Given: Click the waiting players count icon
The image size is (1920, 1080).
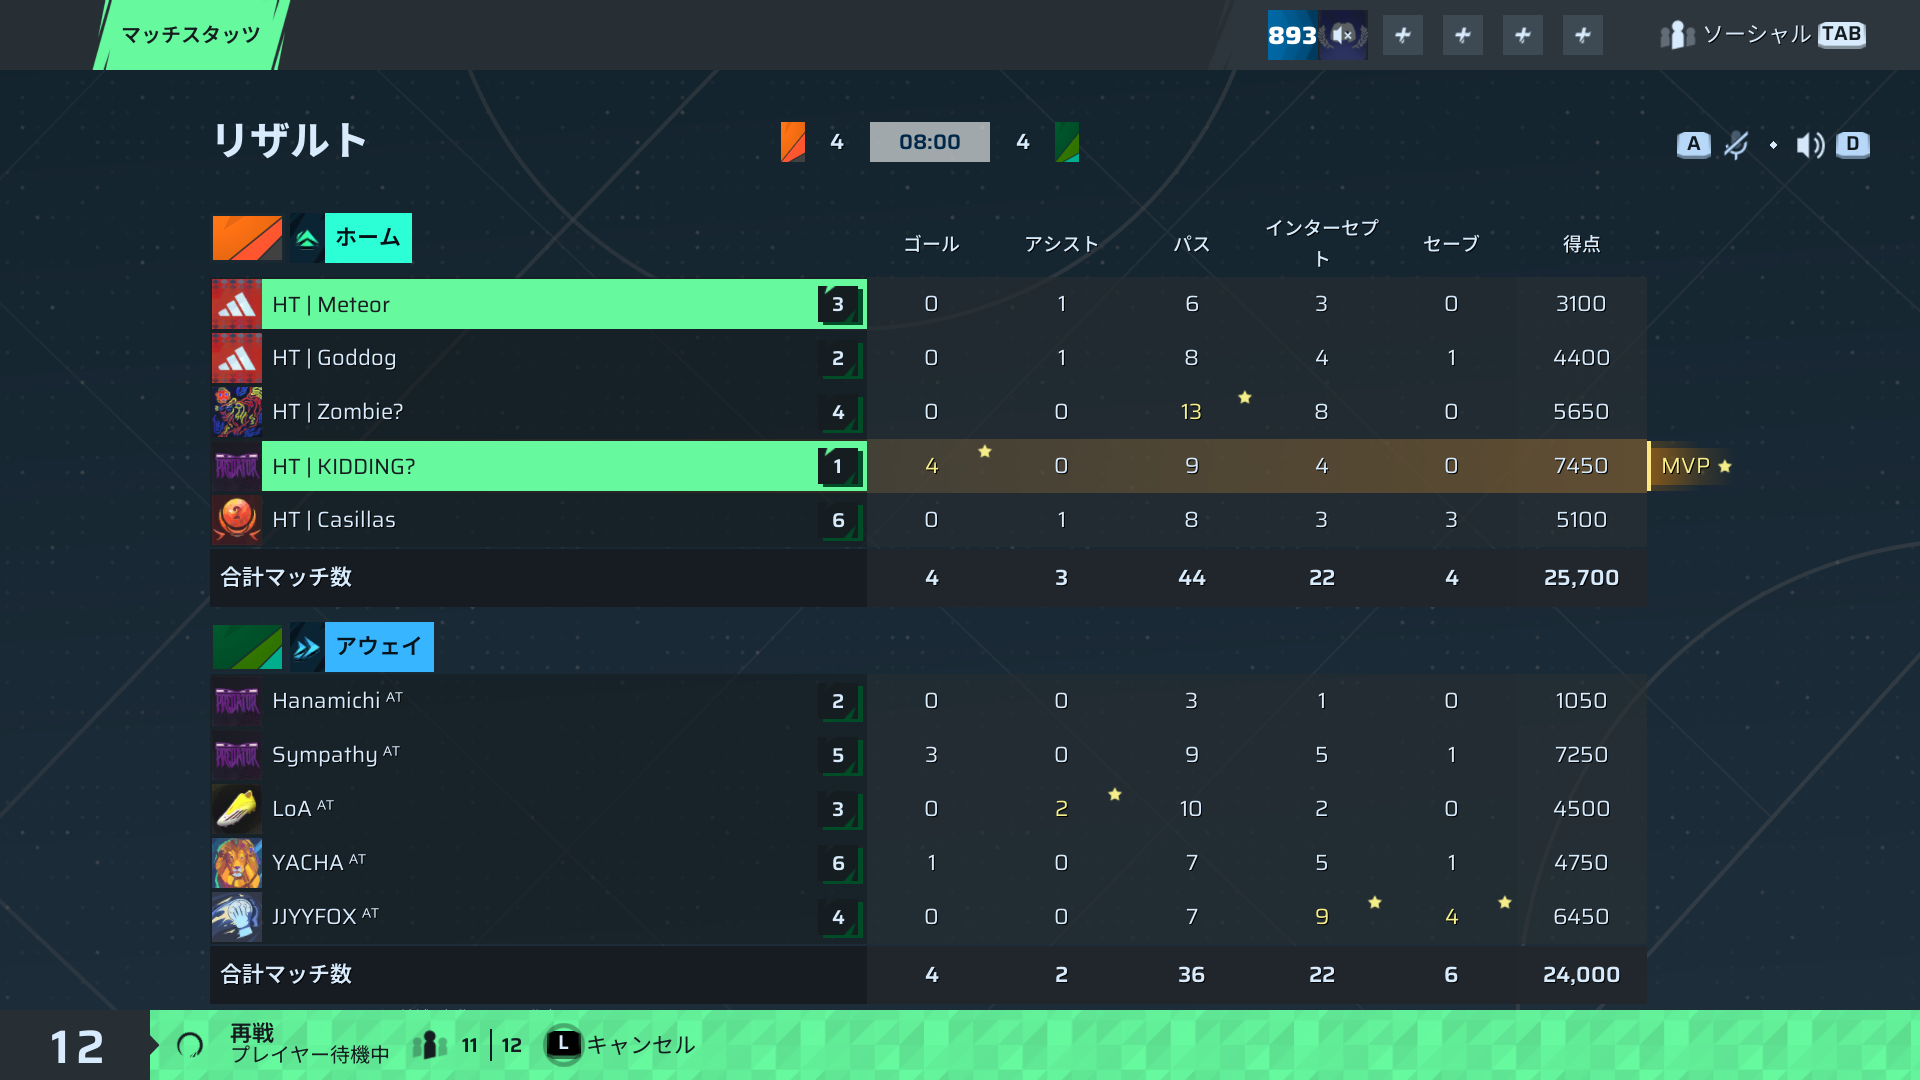Looking at the screenshot, I should coord(430,1046).
